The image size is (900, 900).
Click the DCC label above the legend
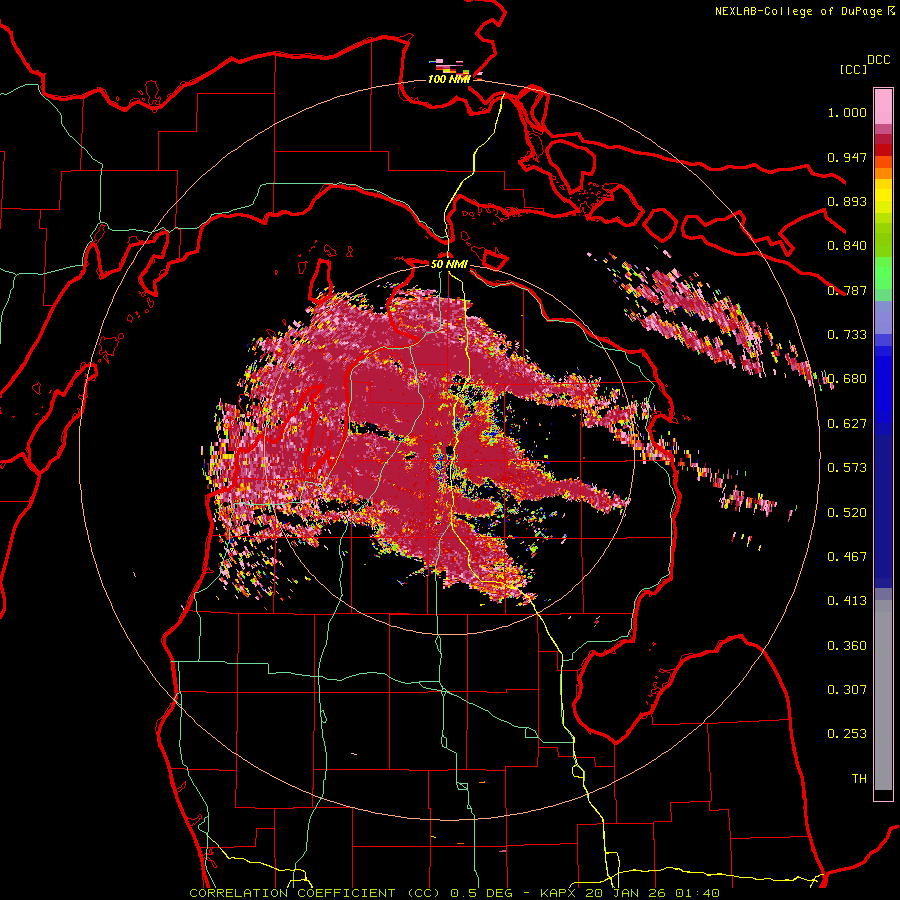tap(878, 60)
